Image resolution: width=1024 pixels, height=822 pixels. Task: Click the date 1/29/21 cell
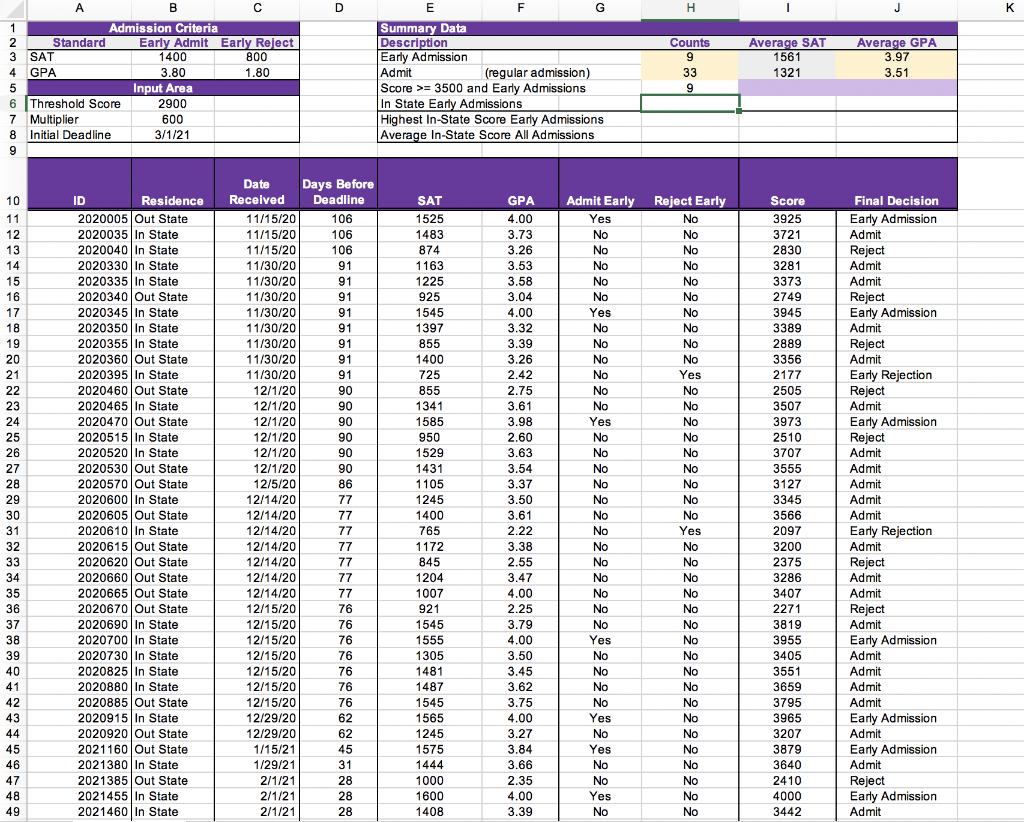[257, 765]
